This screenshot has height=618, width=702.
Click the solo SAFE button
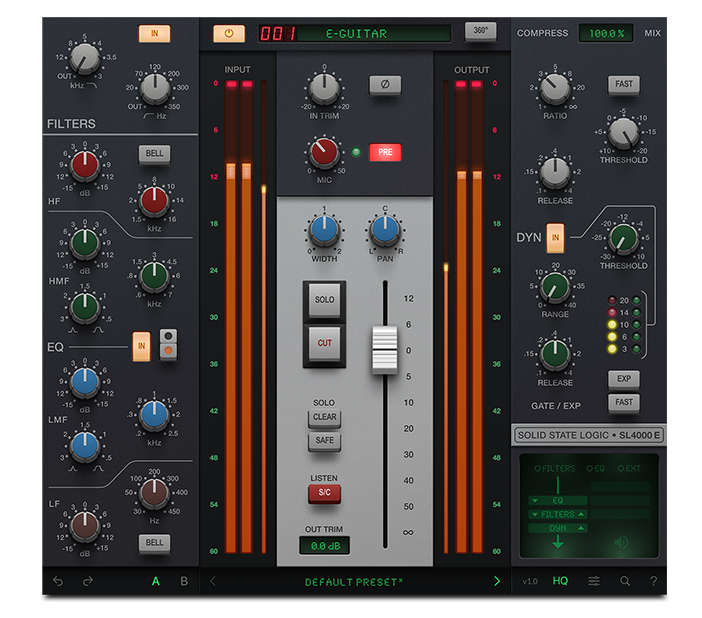click(x=324, y=441)
